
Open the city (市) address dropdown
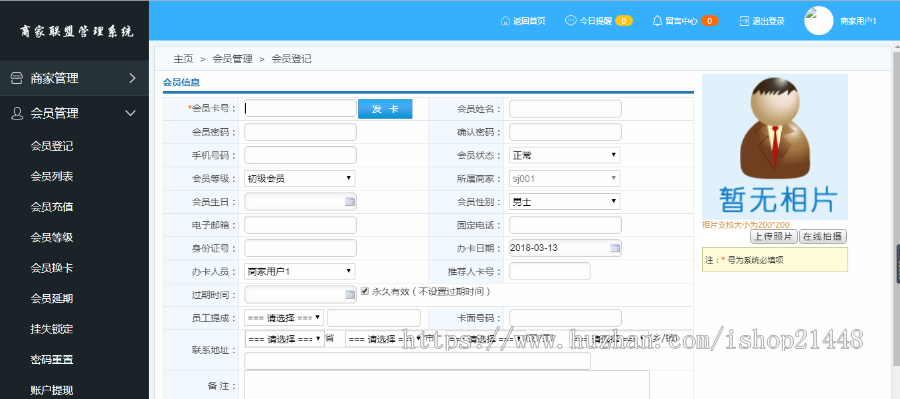[385, 339]
